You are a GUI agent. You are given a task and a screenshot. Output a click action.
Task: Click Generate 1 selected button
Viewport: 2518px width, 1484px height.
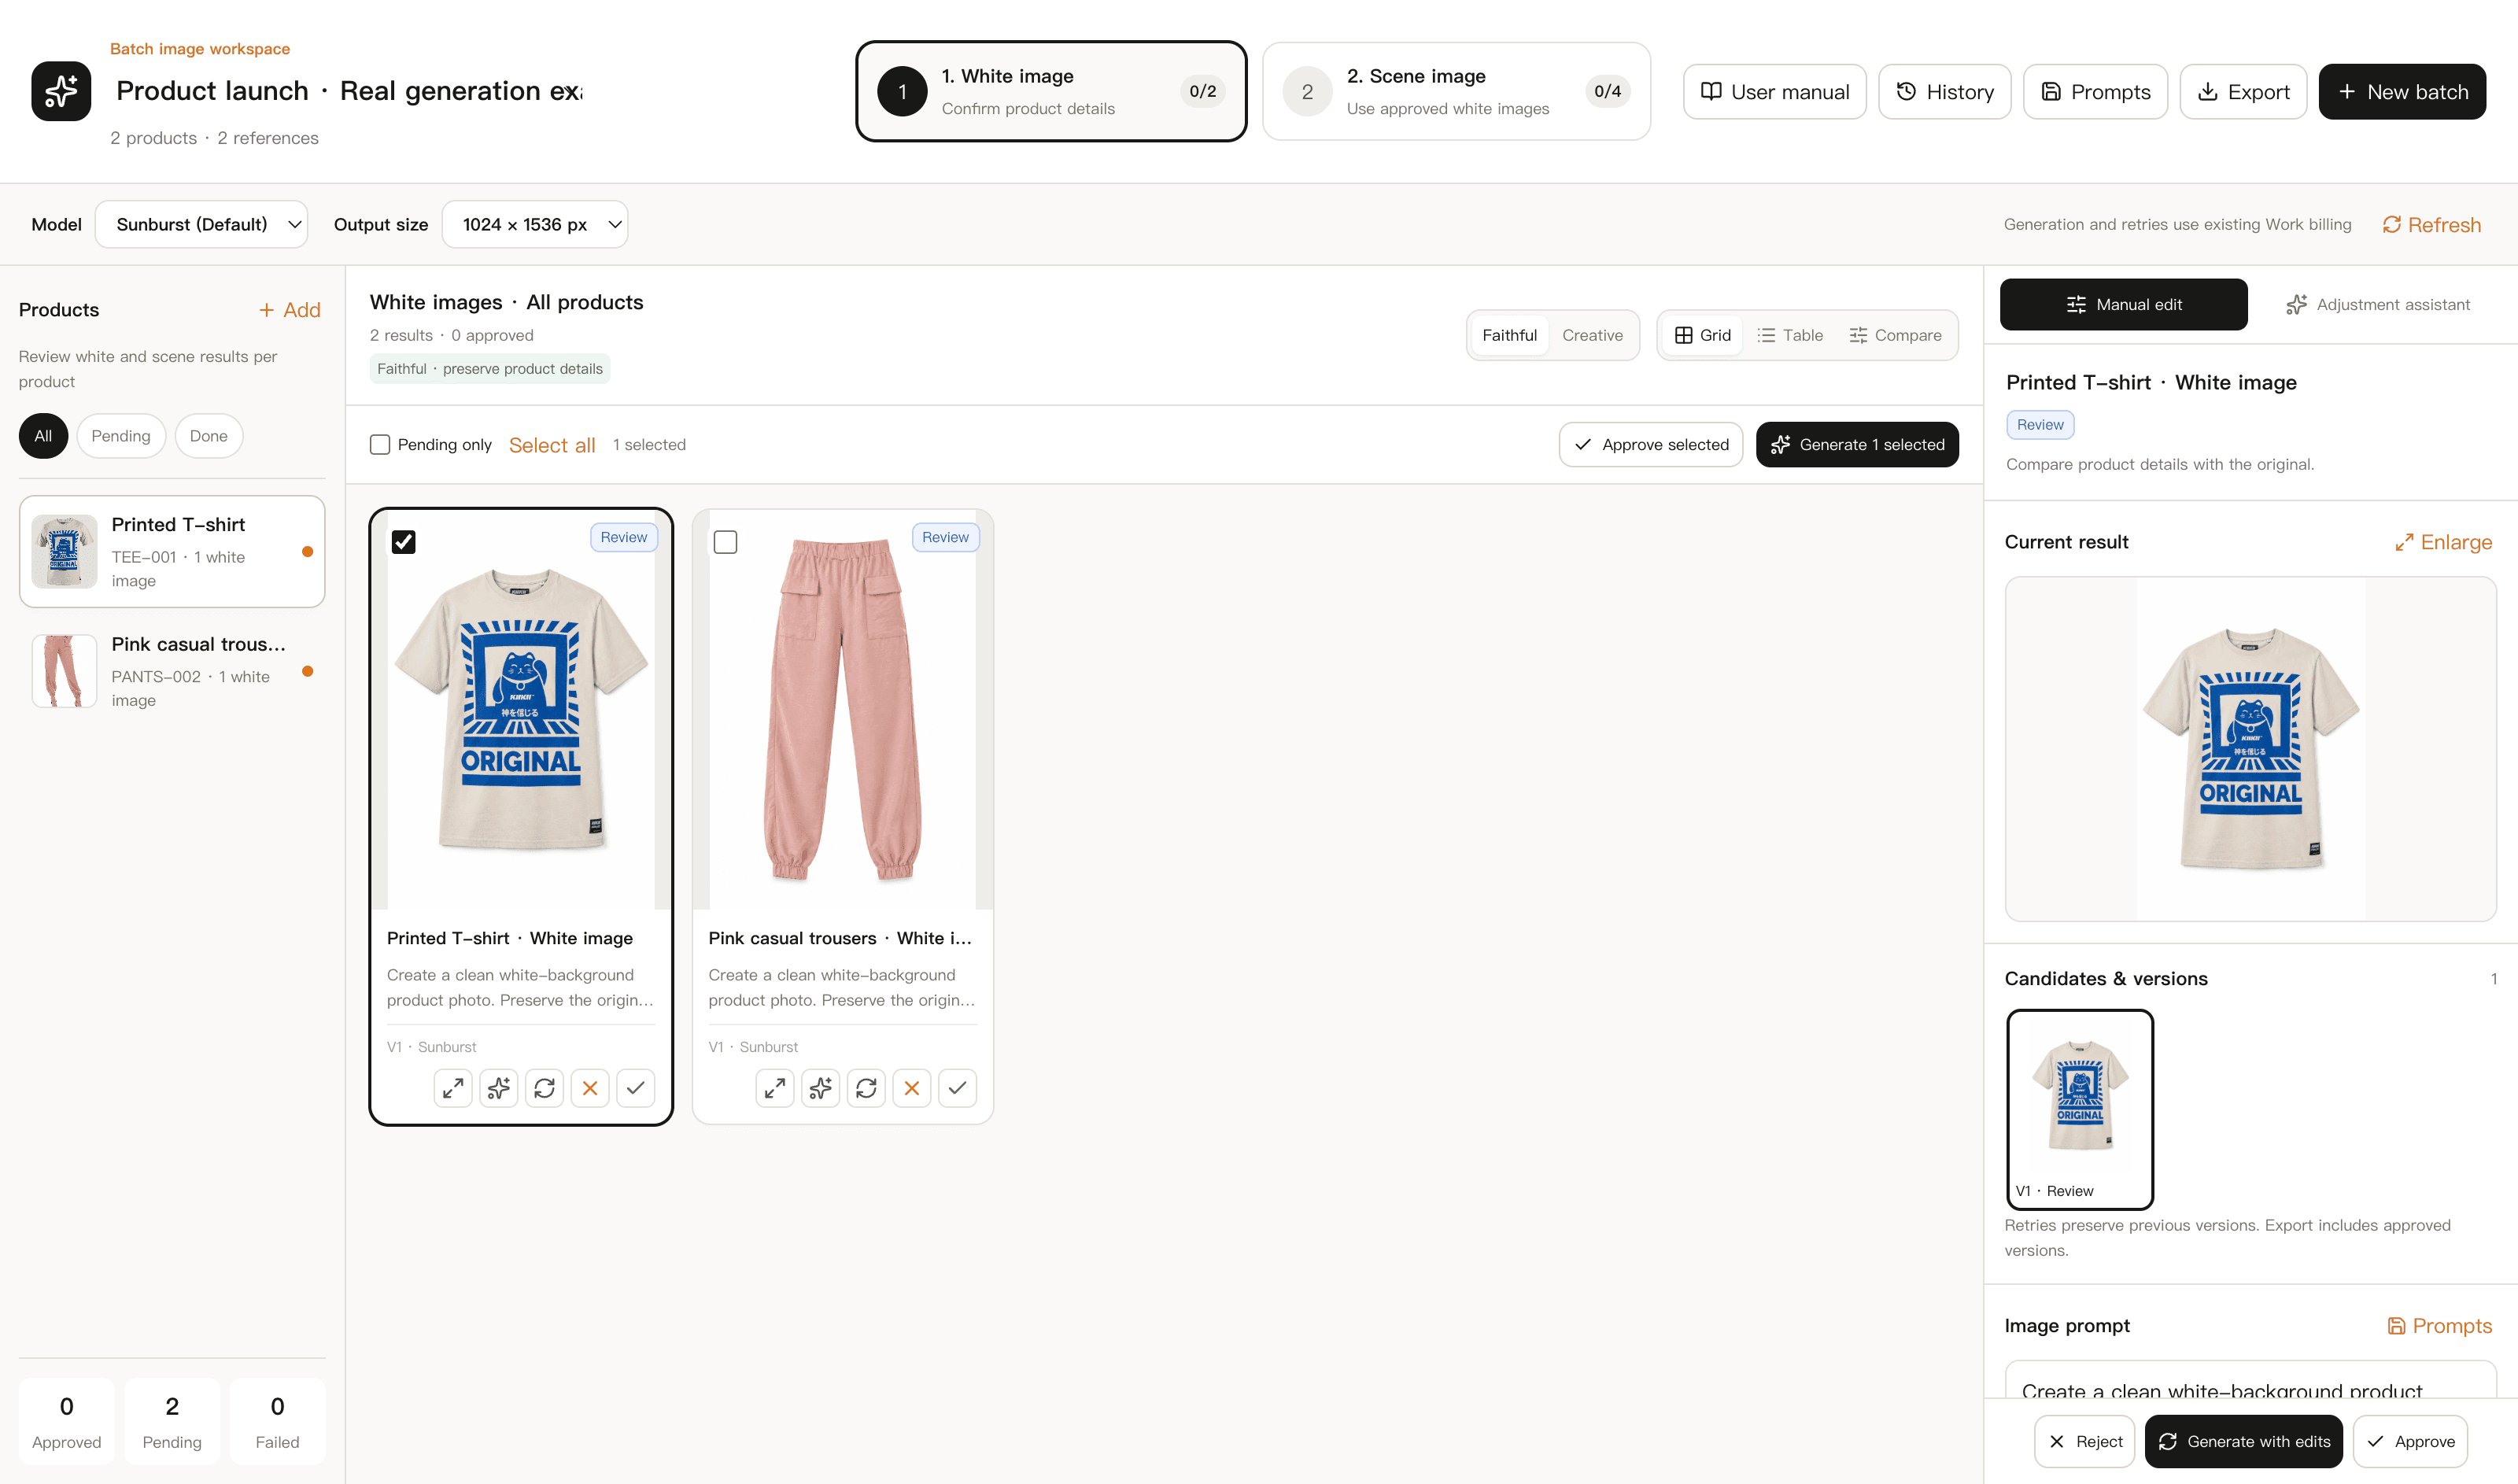[1857, 445]
